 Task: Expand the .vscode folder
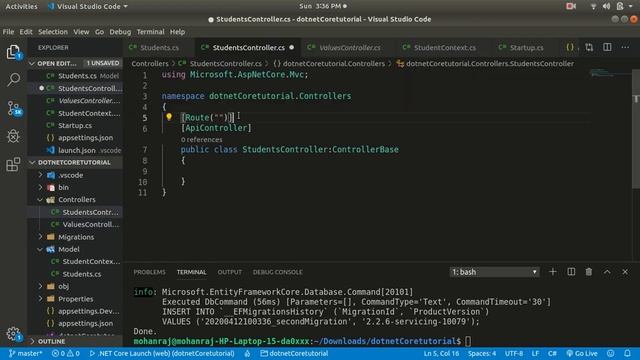(x=40, y=175)
